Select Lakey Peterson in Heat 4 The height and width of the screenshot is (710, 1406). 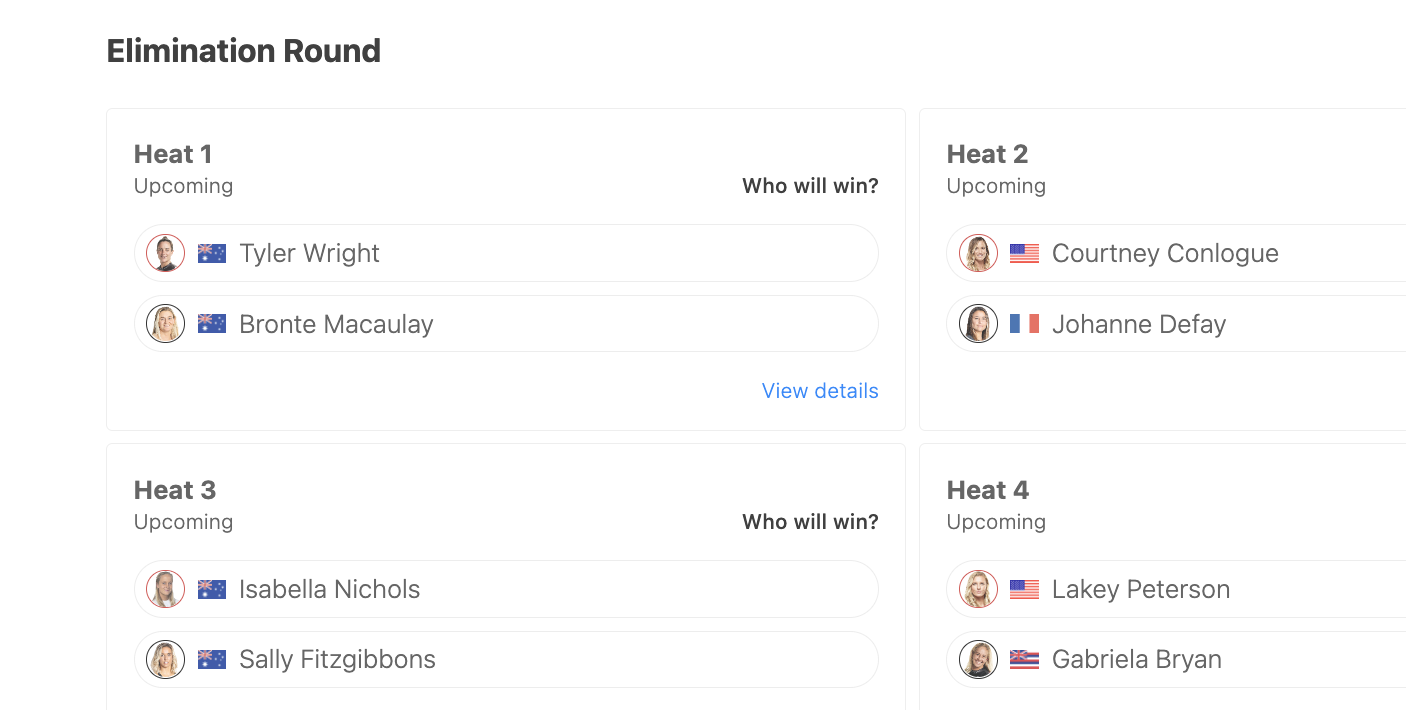point(1176,589)
